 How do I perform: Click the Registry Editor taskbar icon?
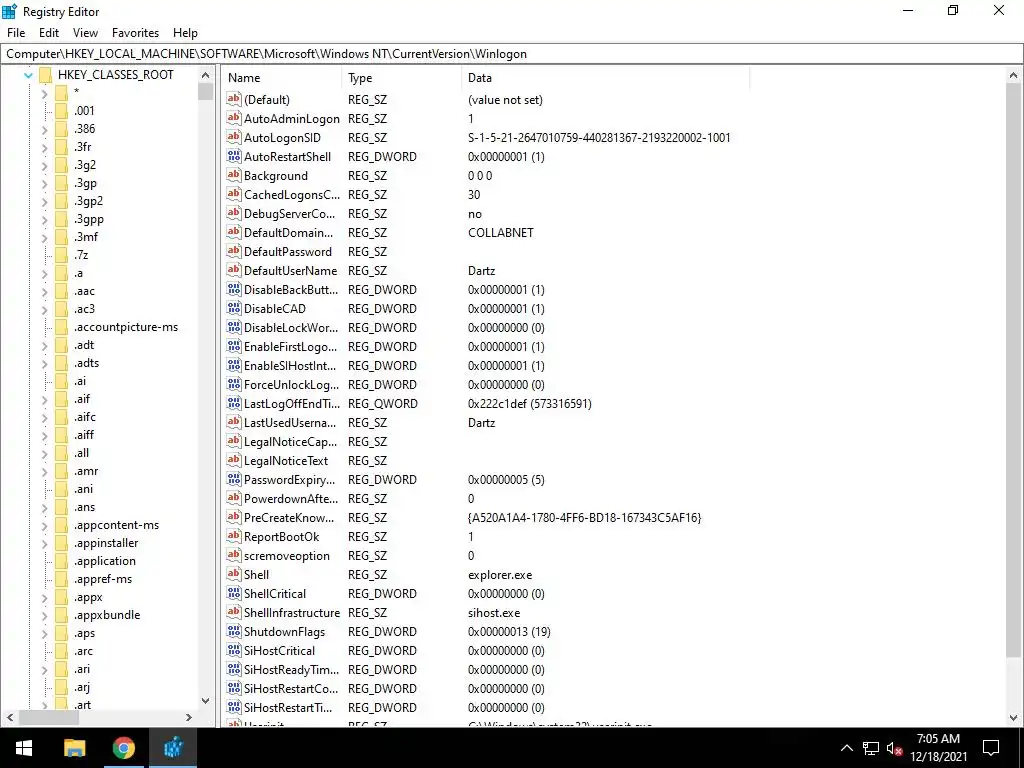(172, 748)
